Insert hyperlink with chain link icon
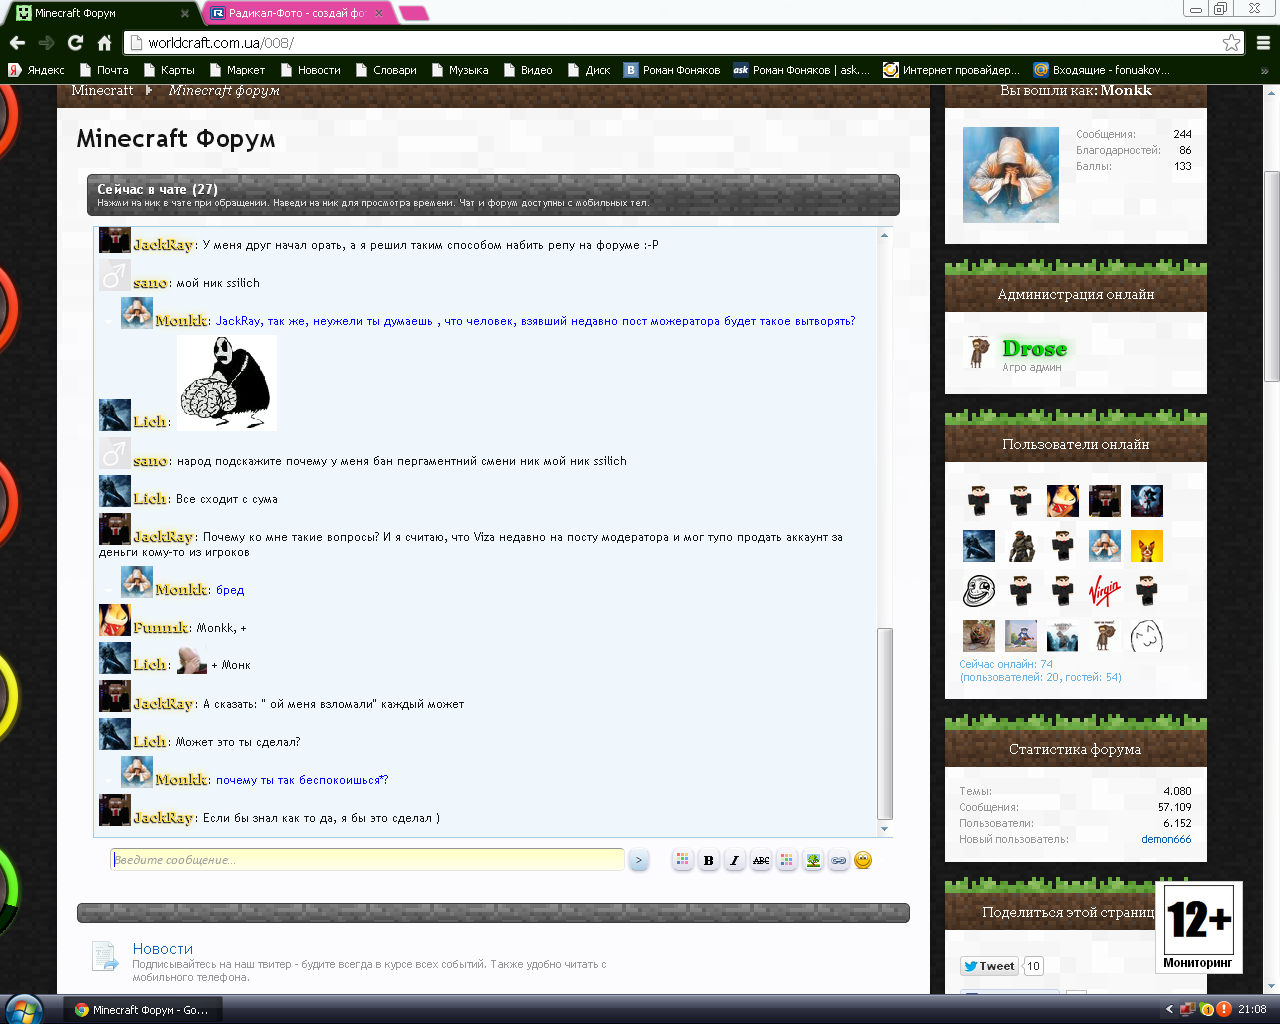Image resolution: width=1280 pixels, height=1024 pixels. click(839, 860)
